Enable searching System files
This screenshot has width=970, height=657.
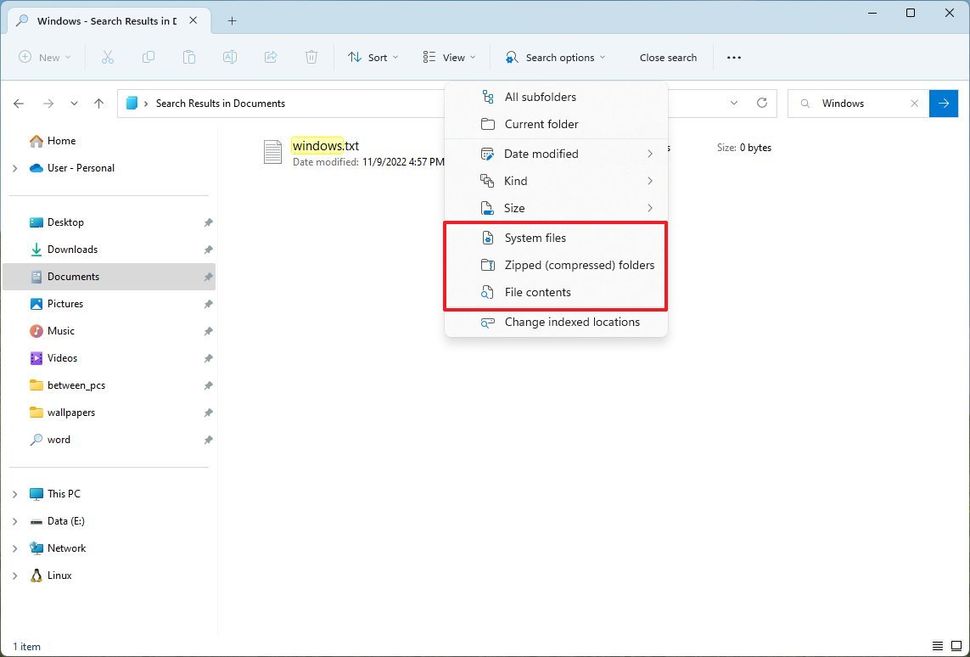(535, 238)
